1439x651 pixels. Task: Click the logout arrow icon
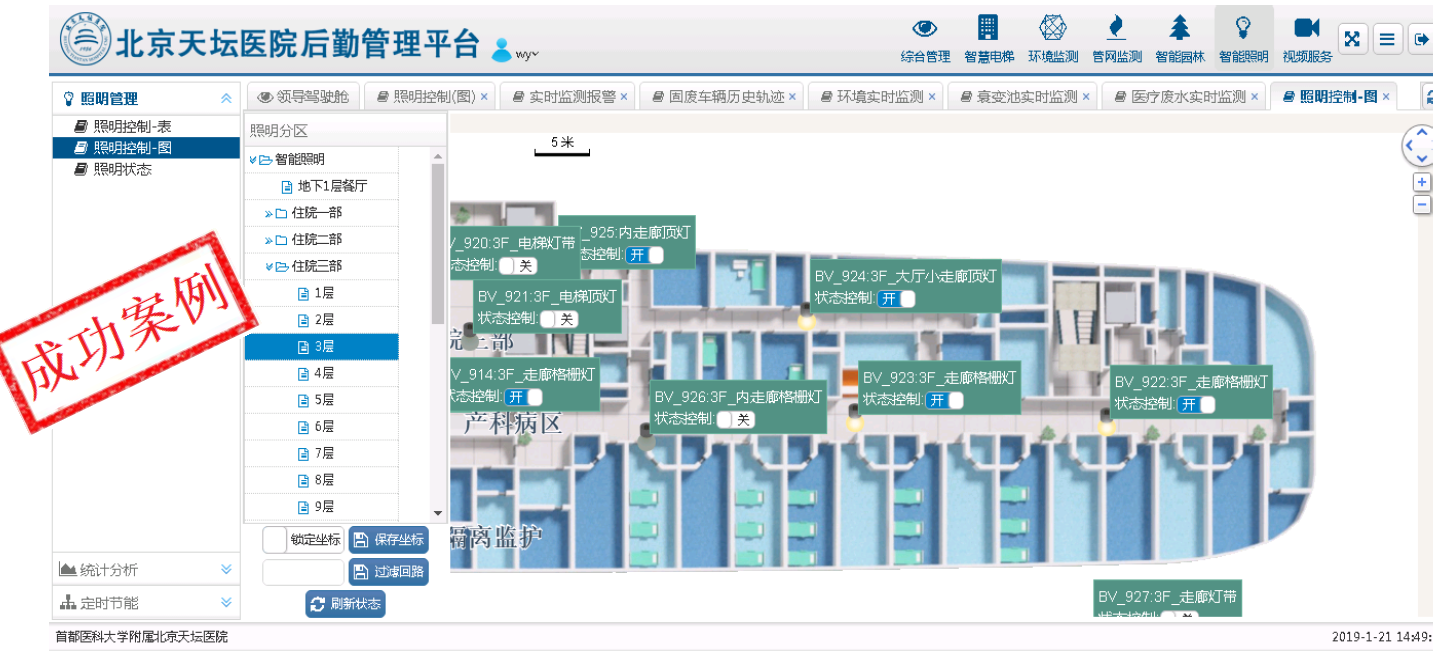tap(1421, 39)
